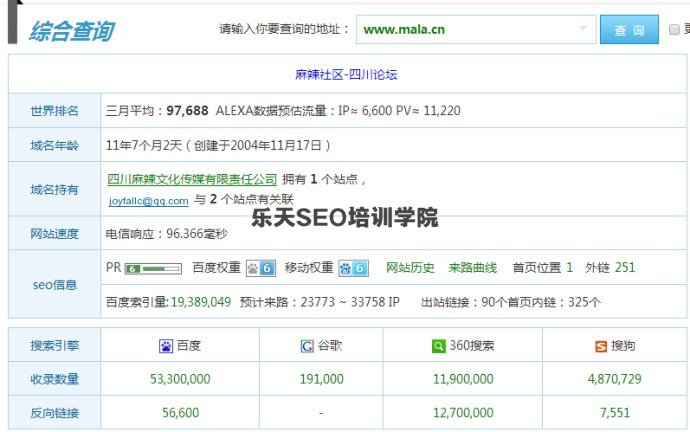Click the Google search engine icon
The height and width of the screenshot is (432, 690).
pos(307,346)
